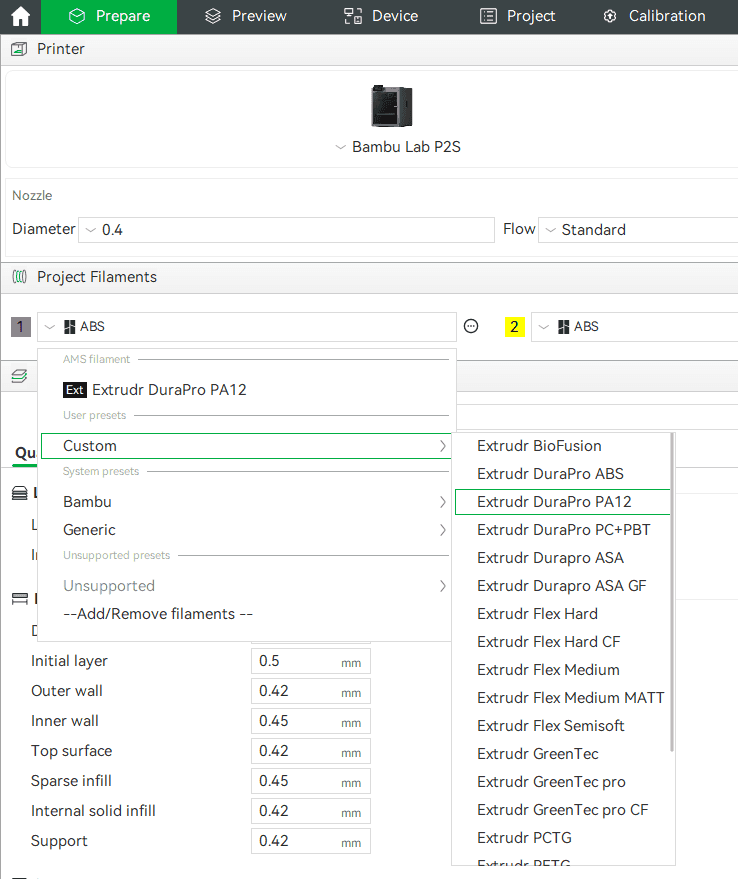Open the Bambu Lab P2S printer dropdown

point(398,147)
